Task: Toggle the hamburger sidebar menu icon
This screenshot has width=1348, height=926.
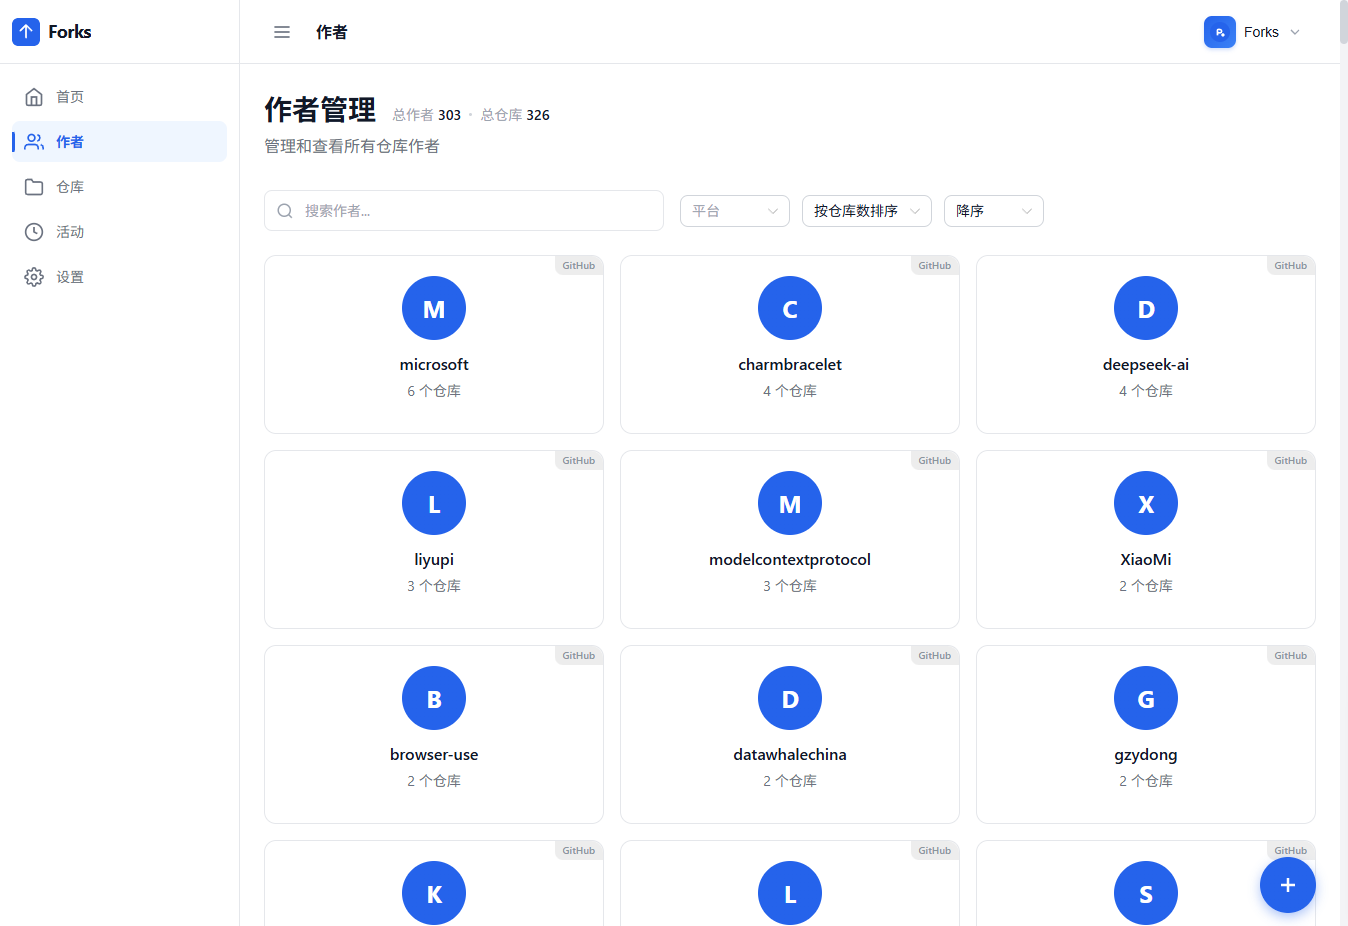Action: click(x=282, y=32)
